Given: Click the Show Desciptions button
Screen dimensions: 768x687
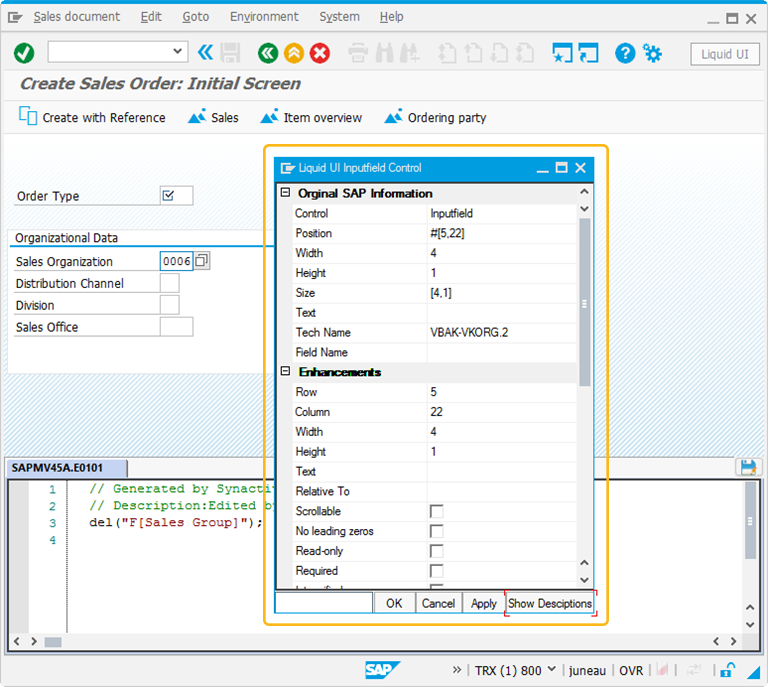Looking at the screenshot, I should click(x=550, y=603).
